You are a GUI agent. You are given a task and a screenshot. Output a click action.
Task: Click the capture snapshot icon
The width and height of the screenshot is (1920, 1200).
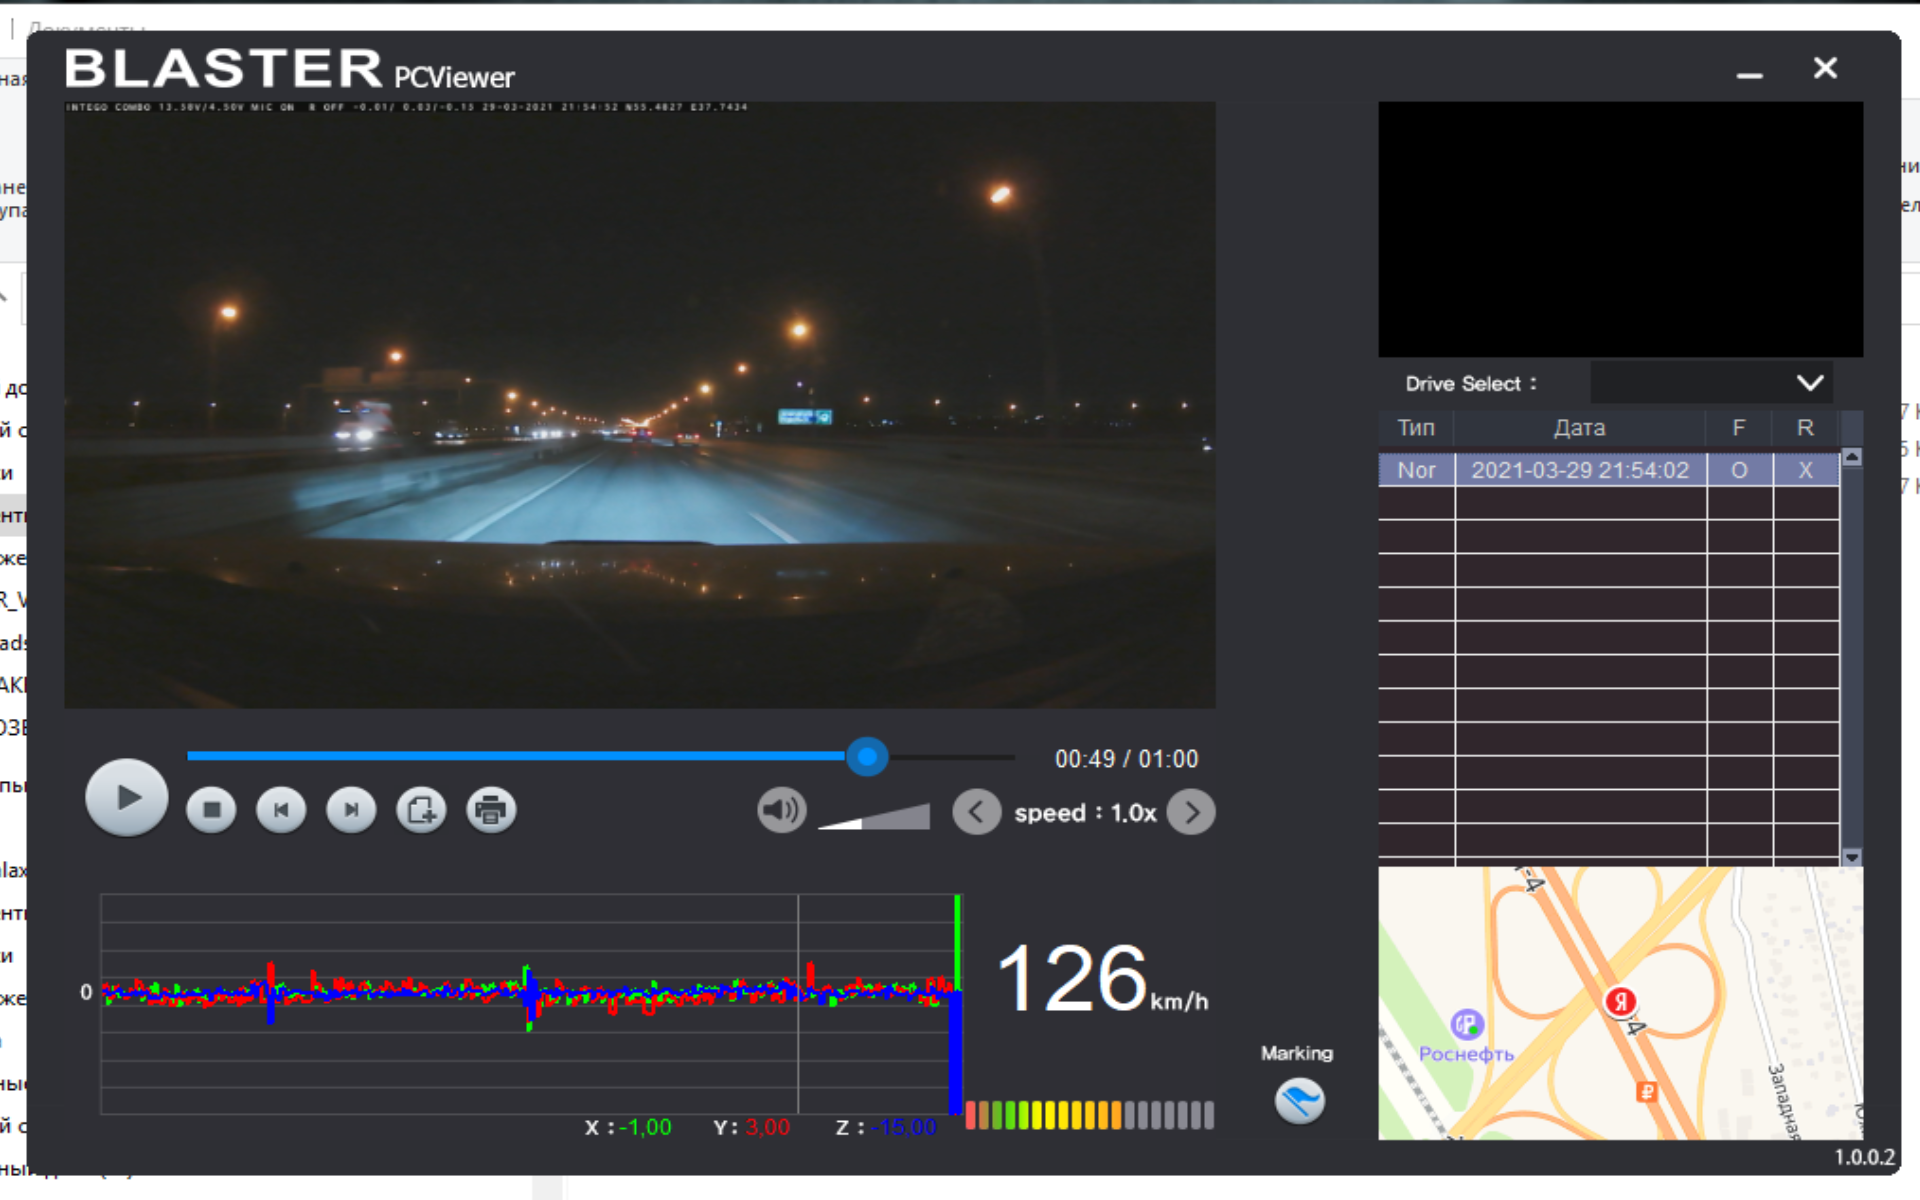click(x=421, y=810)
